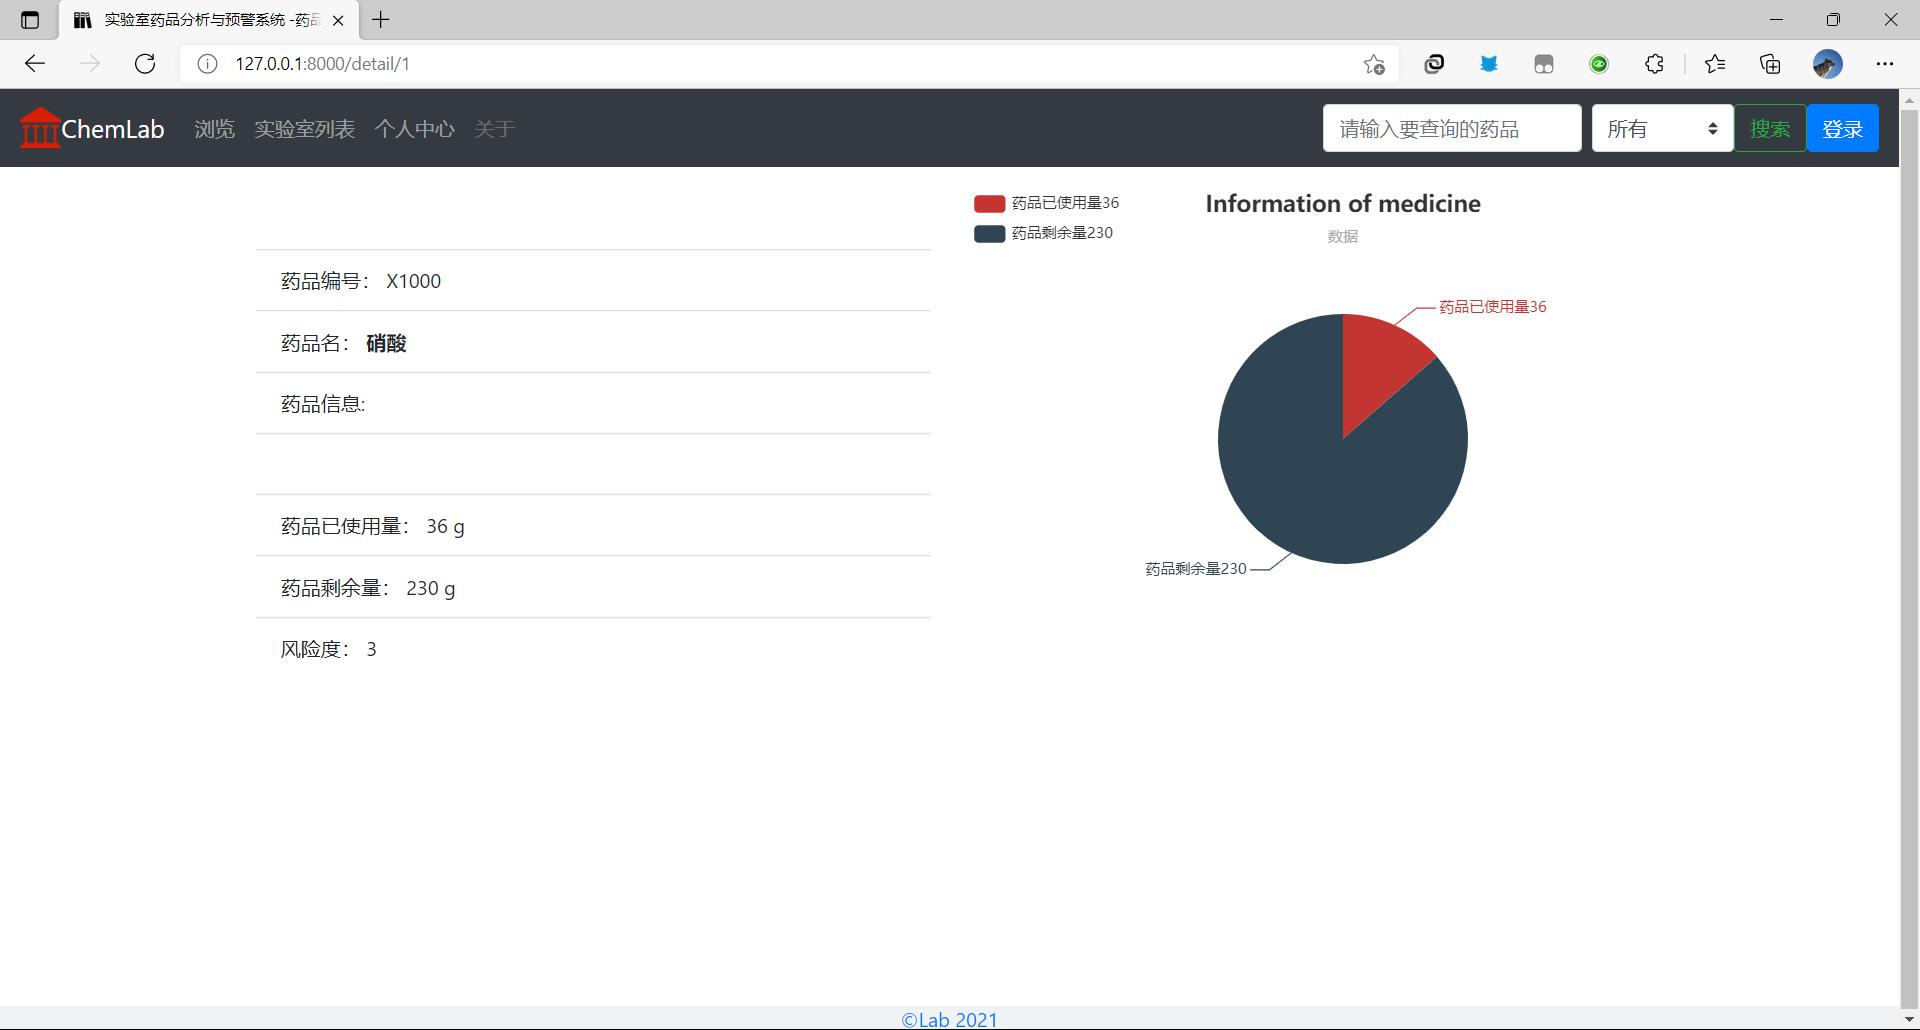This screenshot has width=1920, height=1030.
Task: Click the page scrollbar down arrow
Action: point(1909,1020)
